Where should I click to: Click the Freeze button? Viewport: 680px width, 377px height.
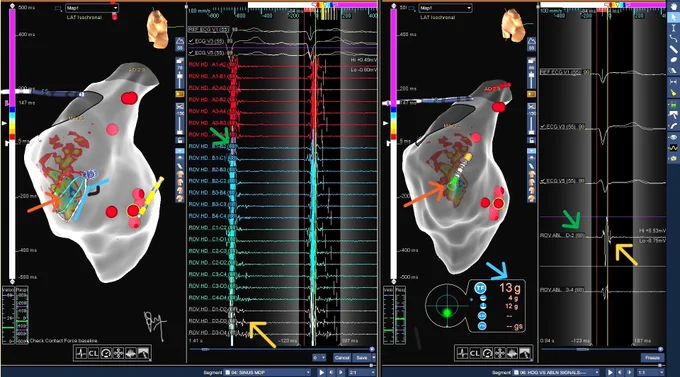(x=653, y=357)
